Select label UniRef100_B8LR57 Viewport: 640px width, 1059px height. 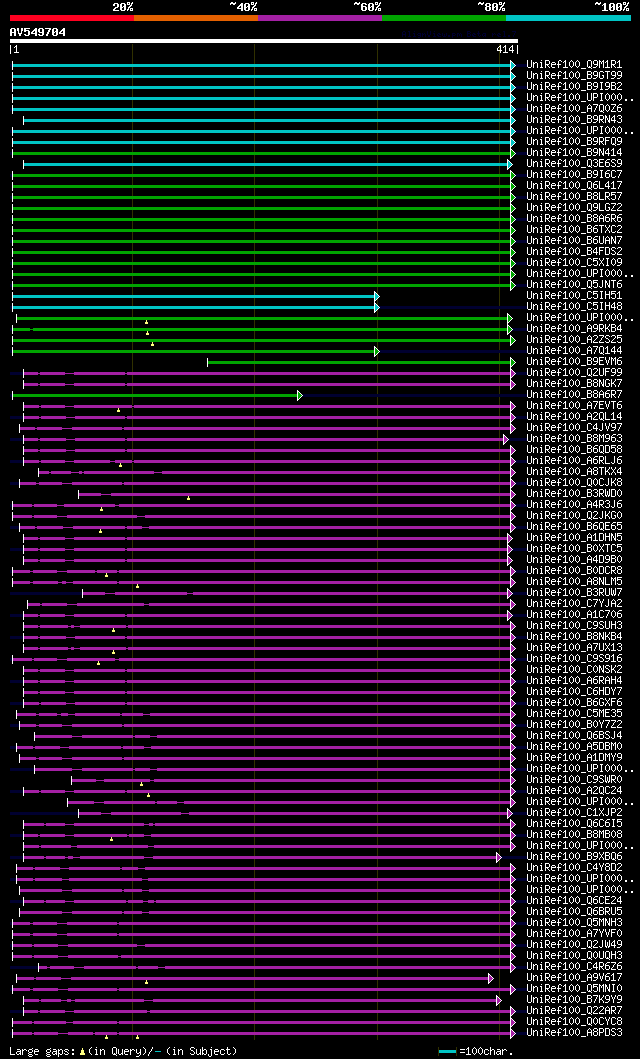(x=575, y=196)
